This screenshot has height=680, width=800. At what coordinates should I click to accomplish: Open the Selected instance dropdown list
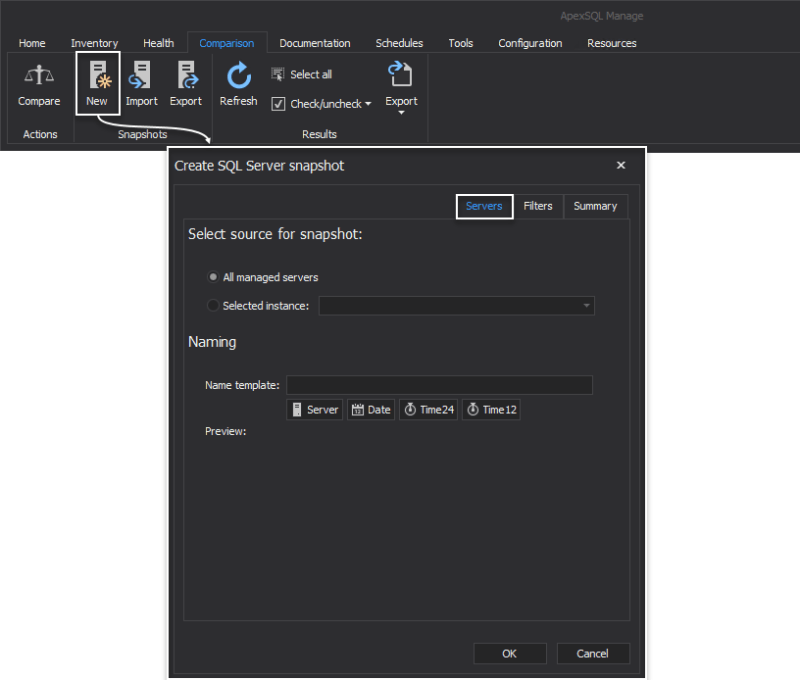pyautogui.click(x=456, y=305)
